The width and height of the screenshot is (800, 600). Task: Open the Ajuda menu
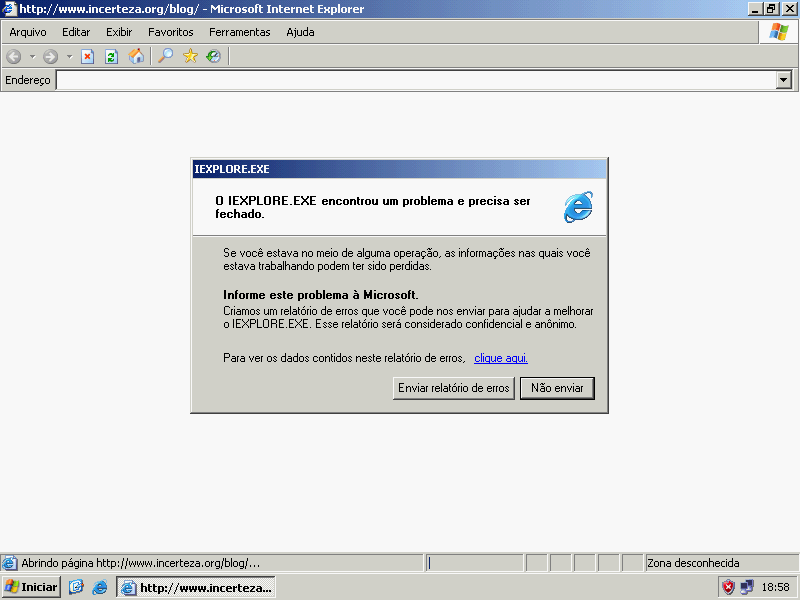coord(300,32)
